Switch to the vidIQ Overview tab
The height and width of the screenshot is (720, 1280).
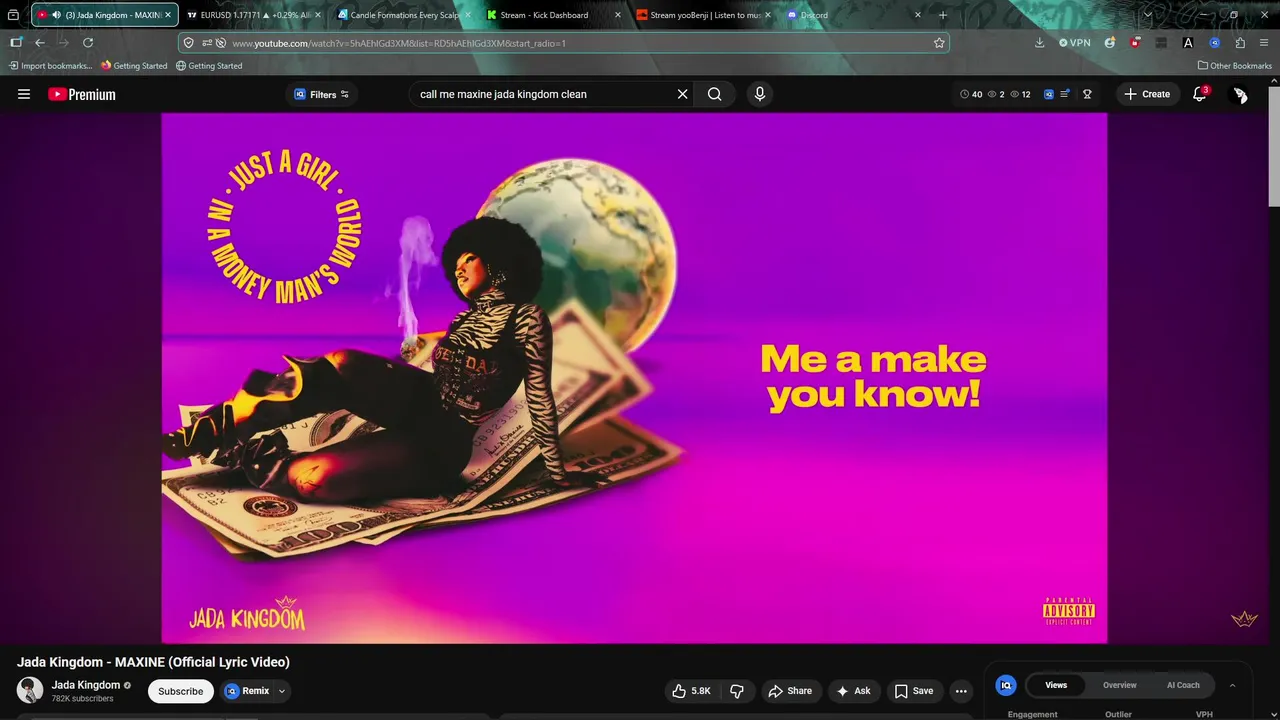tap(1119, 685)
